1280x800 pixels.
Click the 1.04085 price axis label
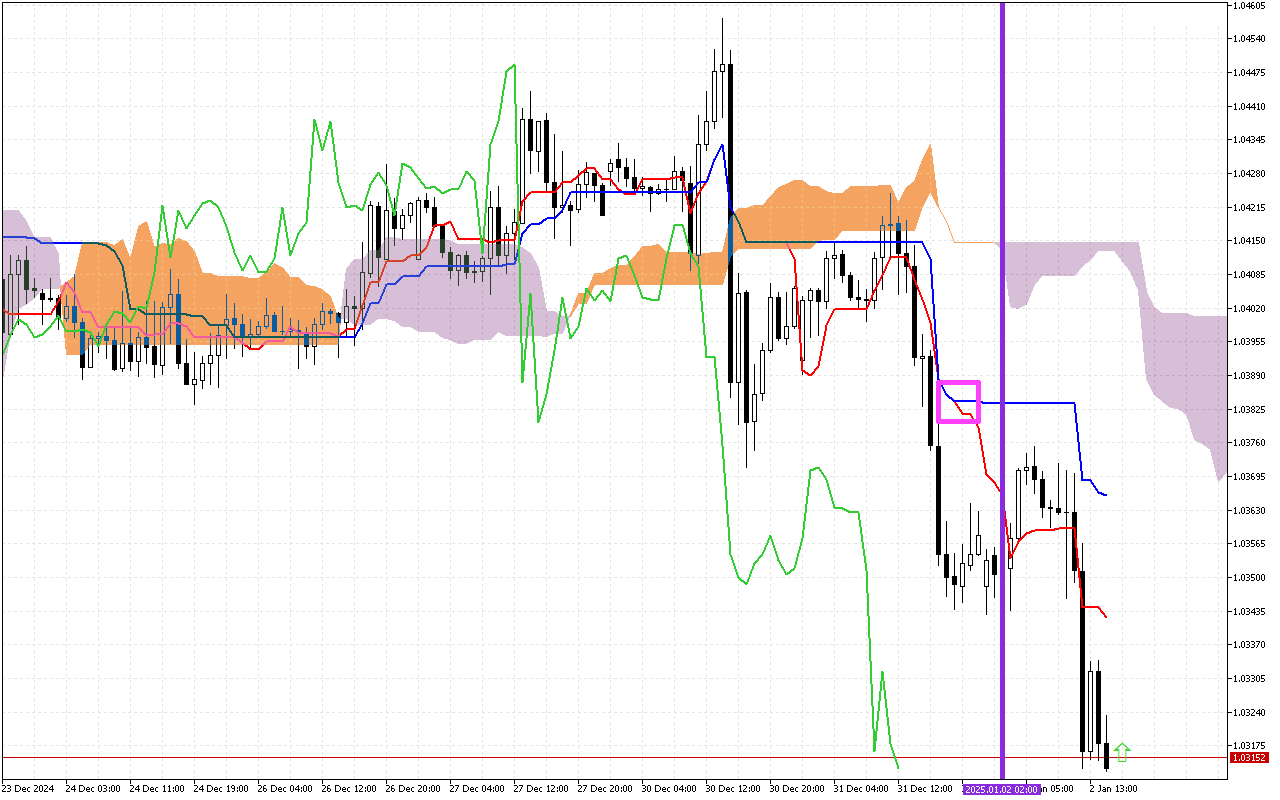click(1249, 275)
